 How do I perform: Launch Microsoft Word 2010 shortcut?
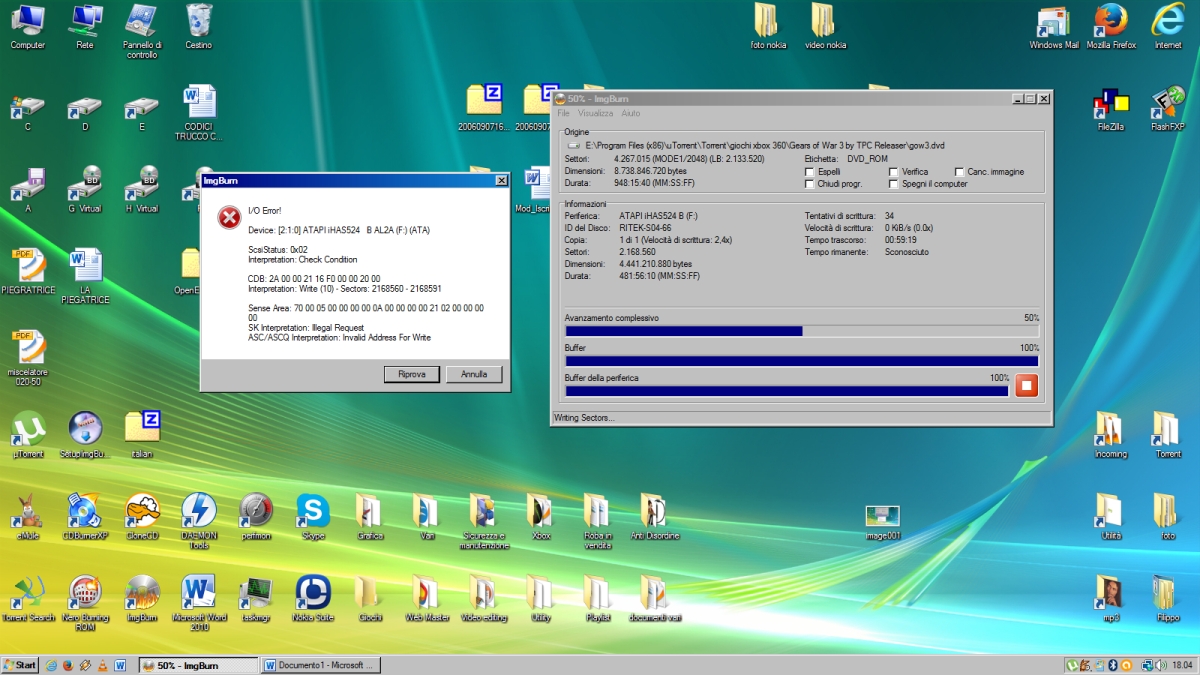pyautogui.click(x=198, y=603)
